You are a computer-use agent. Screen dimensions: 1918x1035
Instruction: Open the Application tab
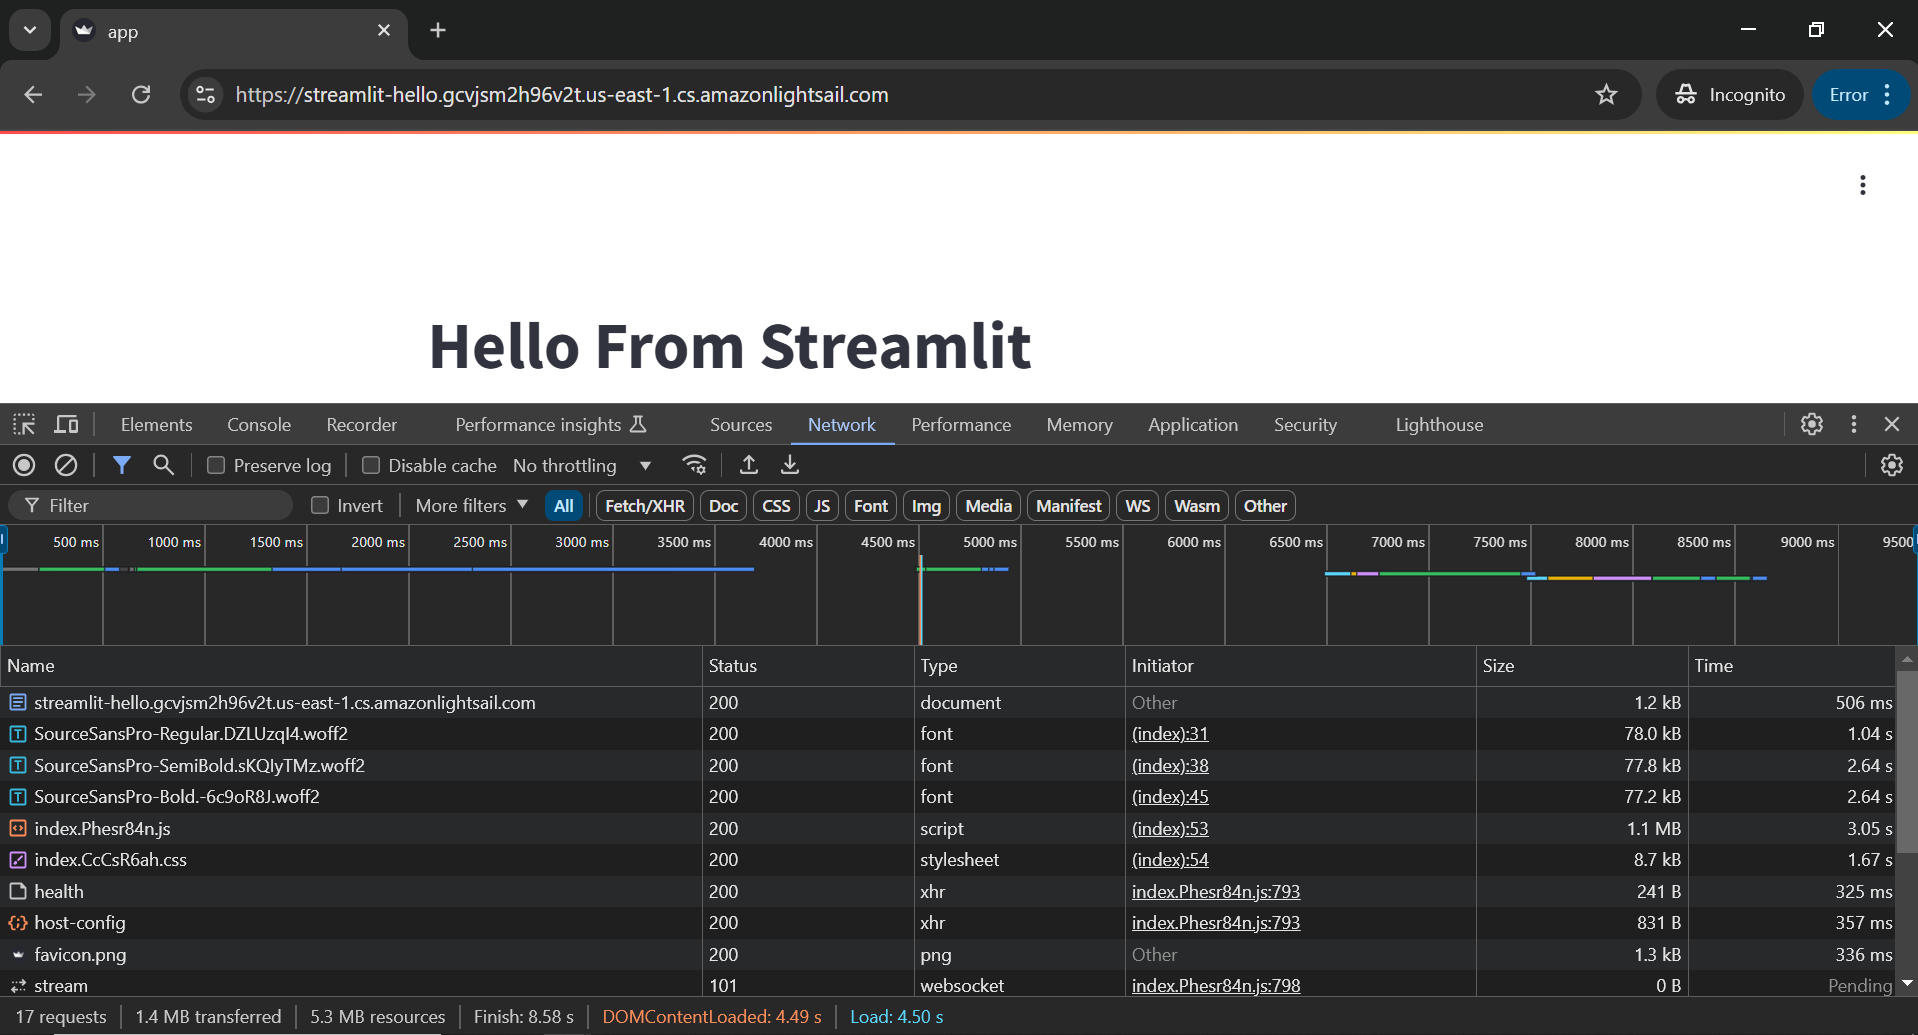pyautogui.click(x=1192, y=425)
